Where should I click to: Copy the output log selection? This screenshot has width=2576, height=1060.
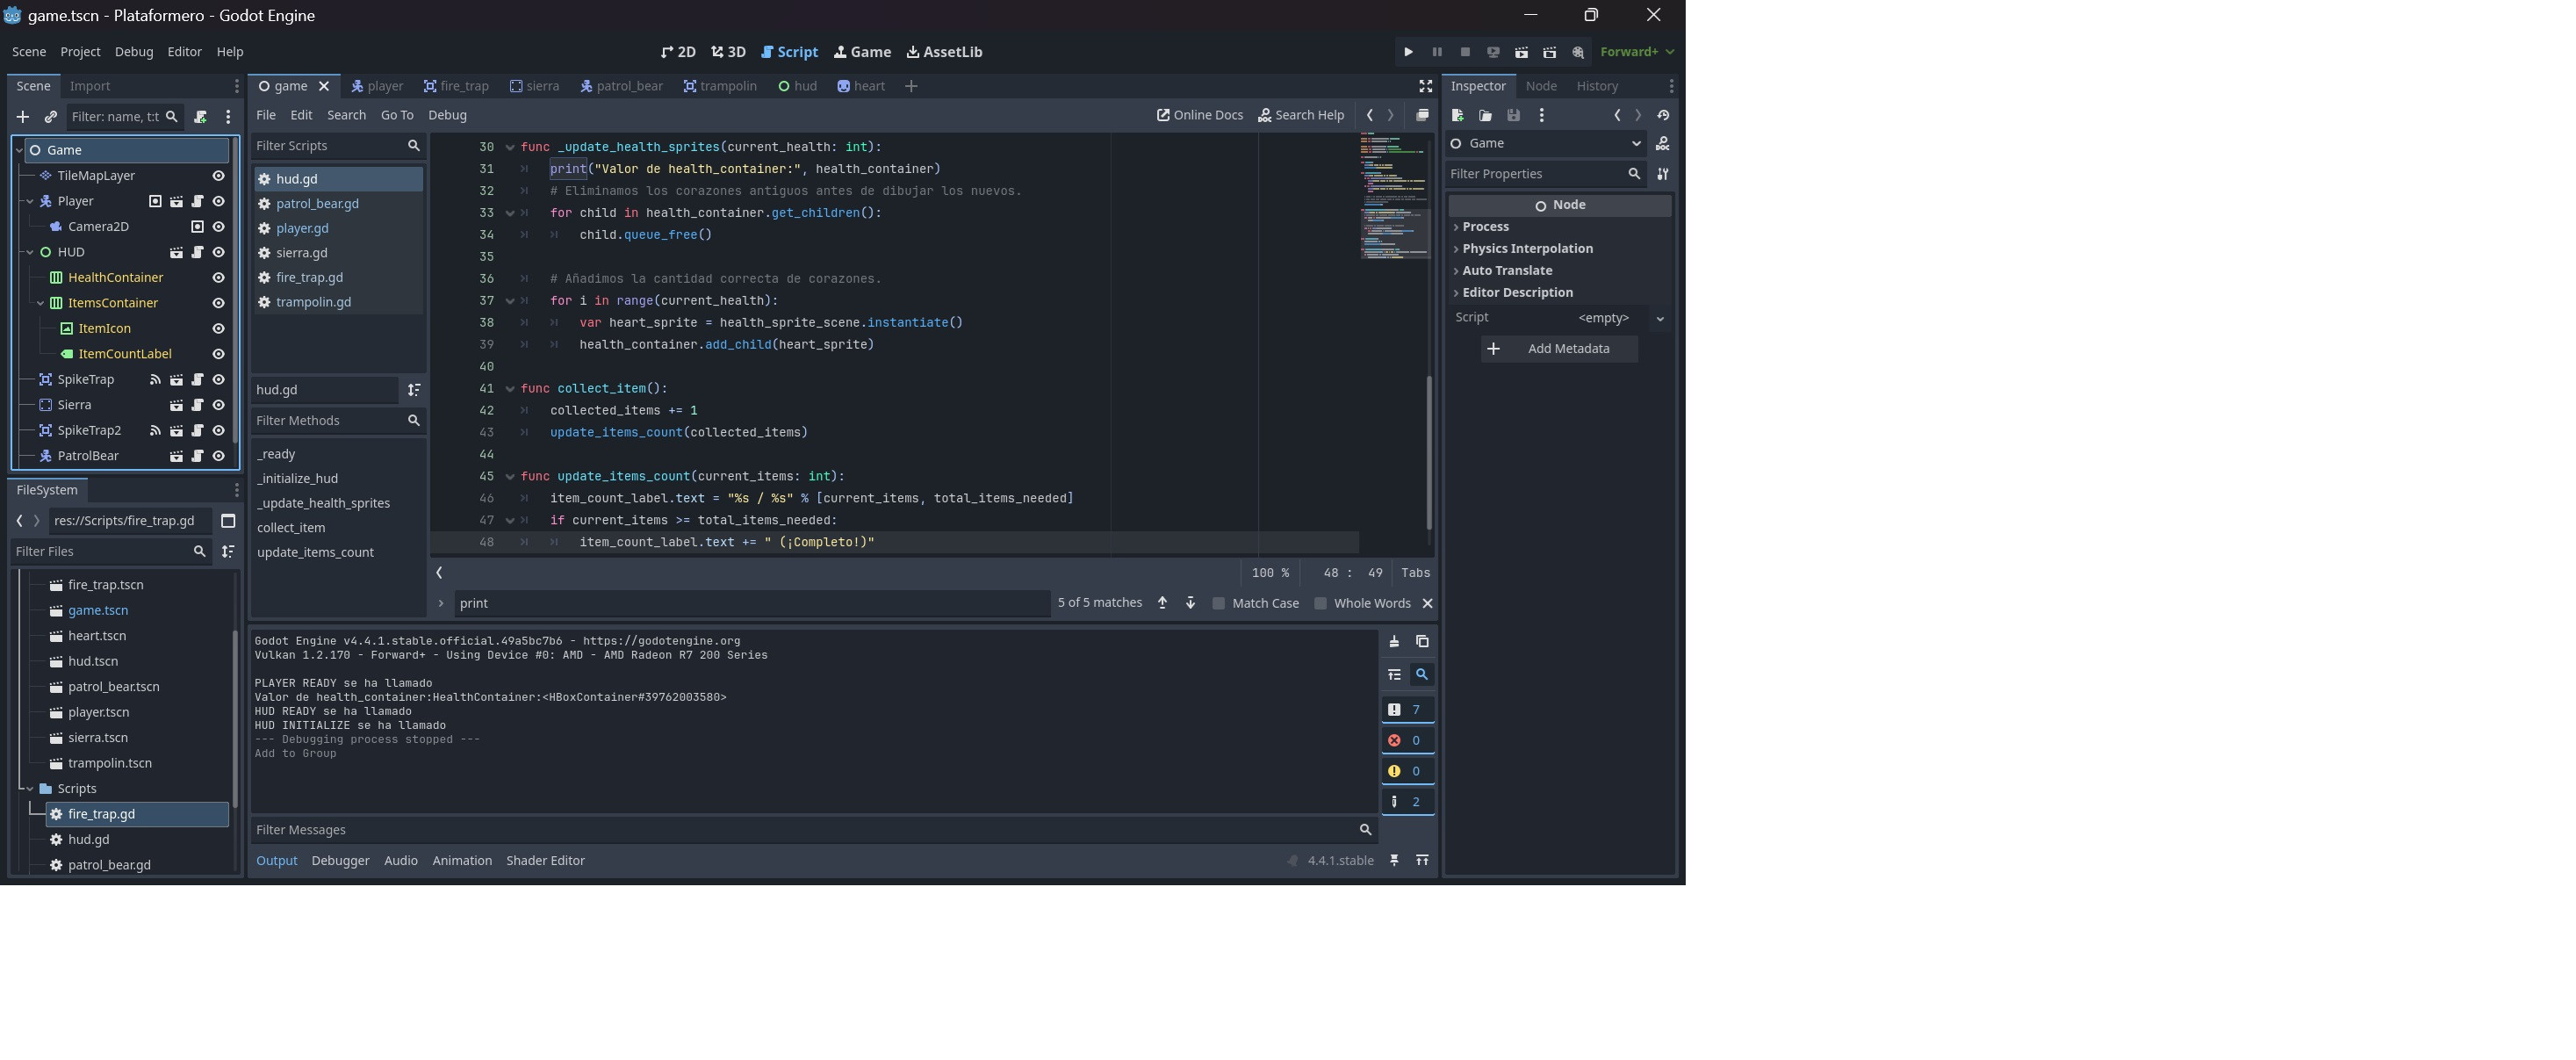pos(1422,642)
